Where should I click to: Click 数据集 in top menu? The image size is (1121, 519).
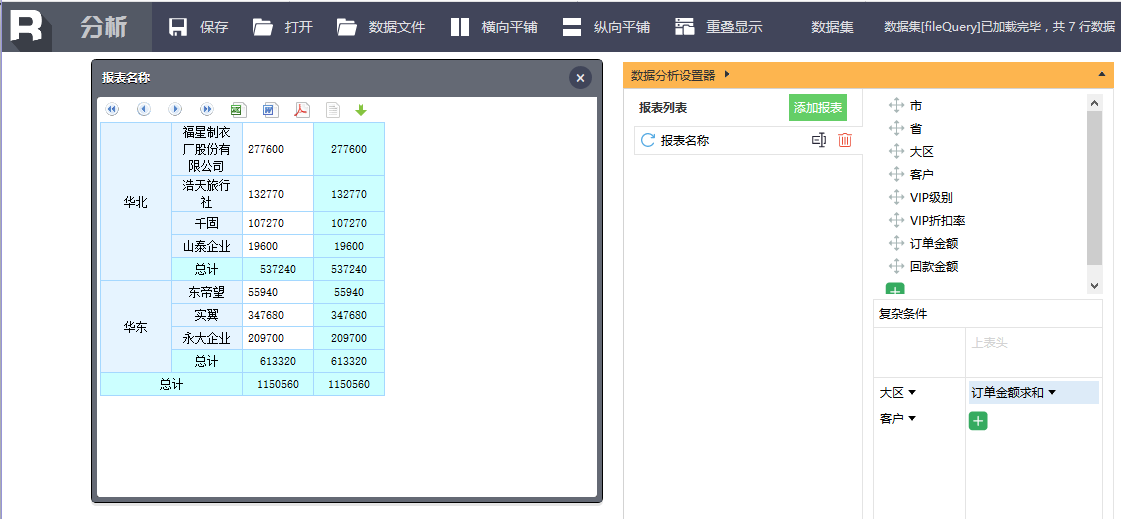click(832, 27)
